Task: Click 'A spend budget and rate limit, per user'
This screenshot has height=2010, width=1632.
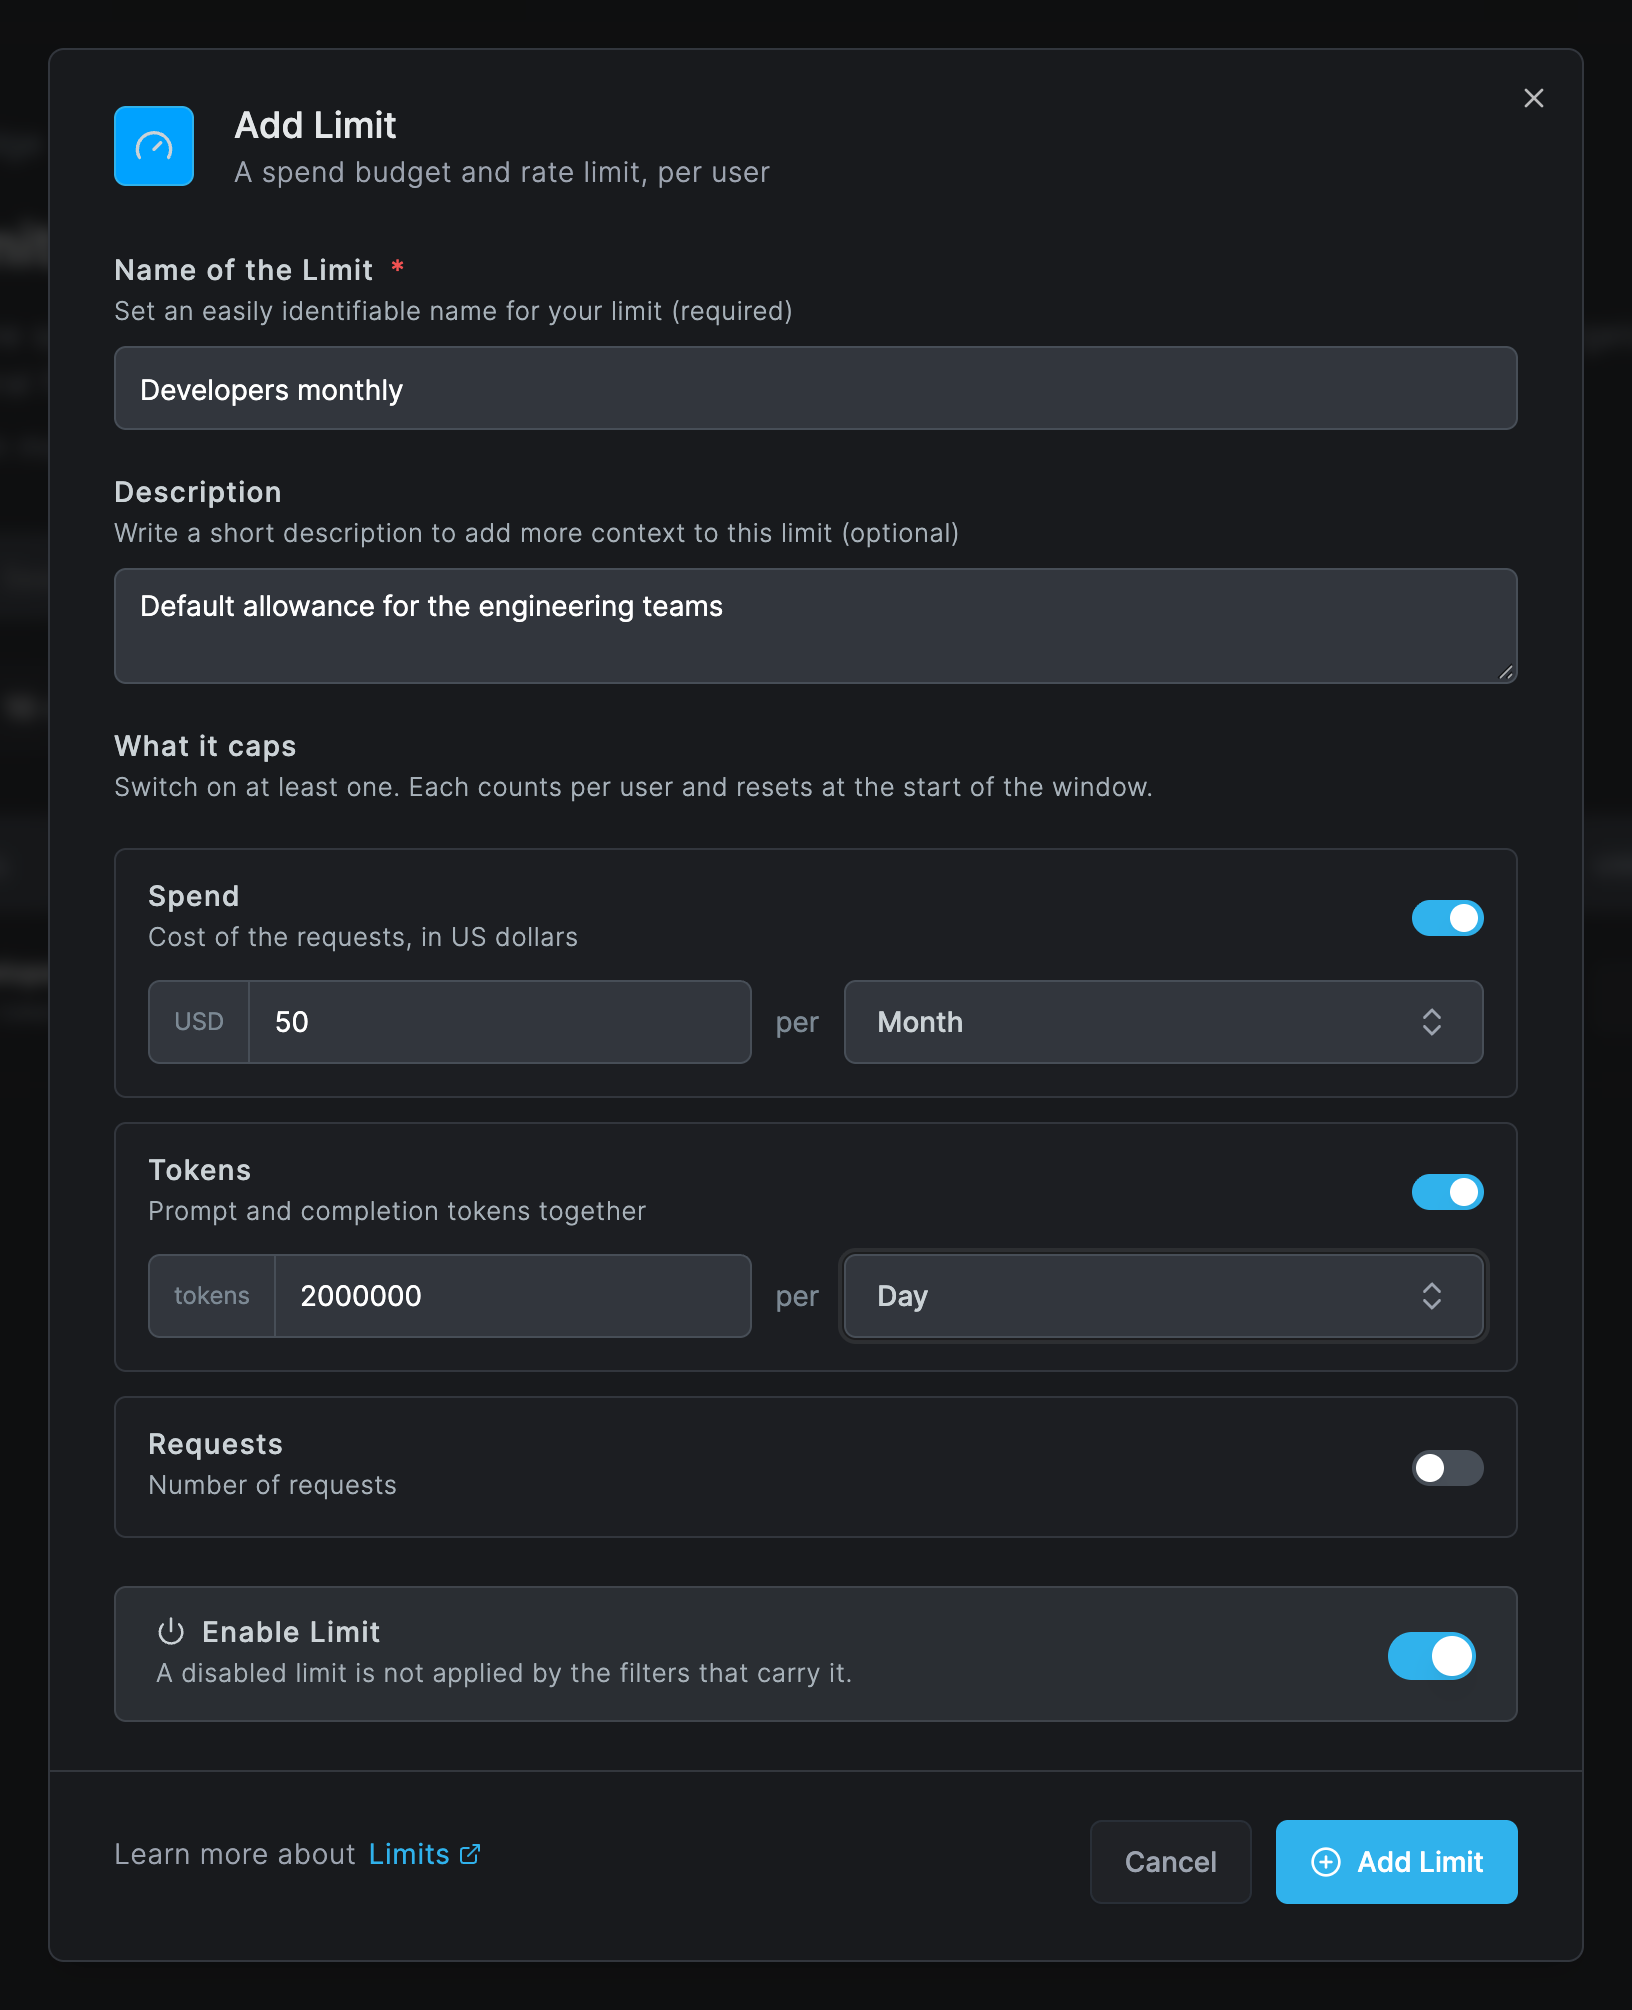Action: (x=502, y=172)
